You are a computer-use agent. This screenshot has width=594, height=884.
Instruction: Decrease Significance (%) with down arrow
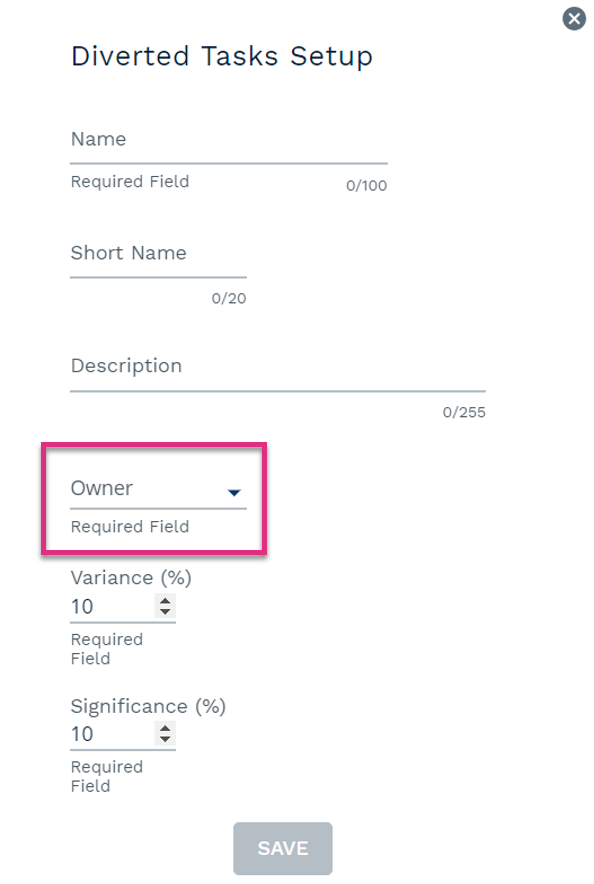165,739
